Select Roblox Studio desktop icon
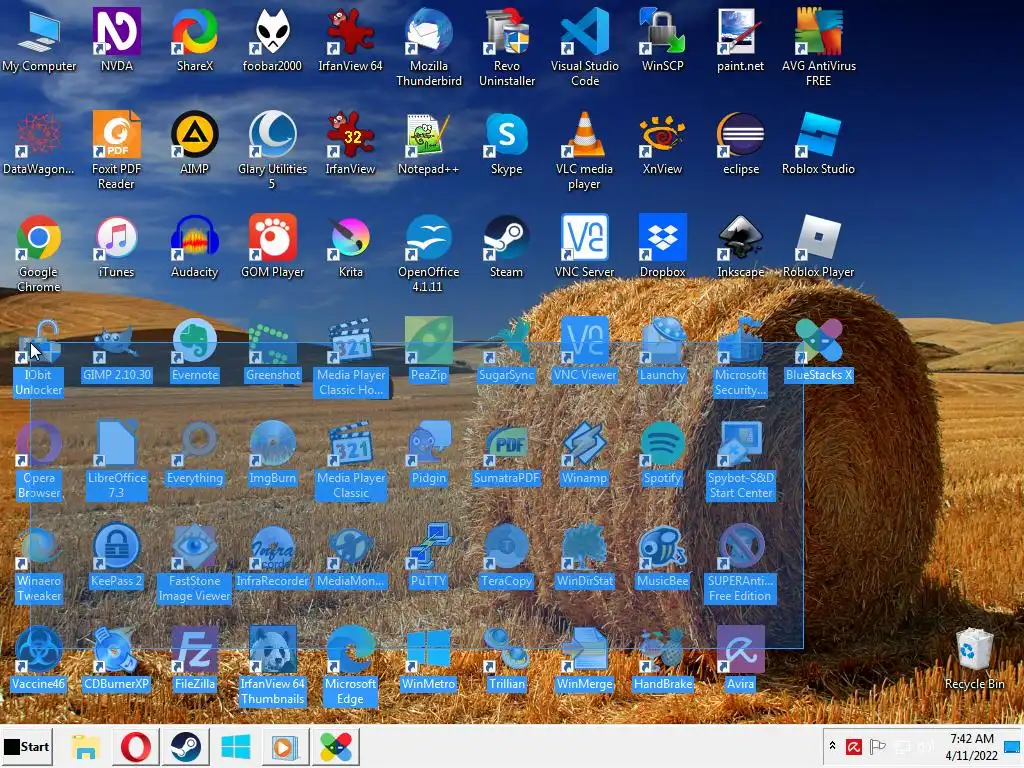1024x768 pixels. point(818,142)
